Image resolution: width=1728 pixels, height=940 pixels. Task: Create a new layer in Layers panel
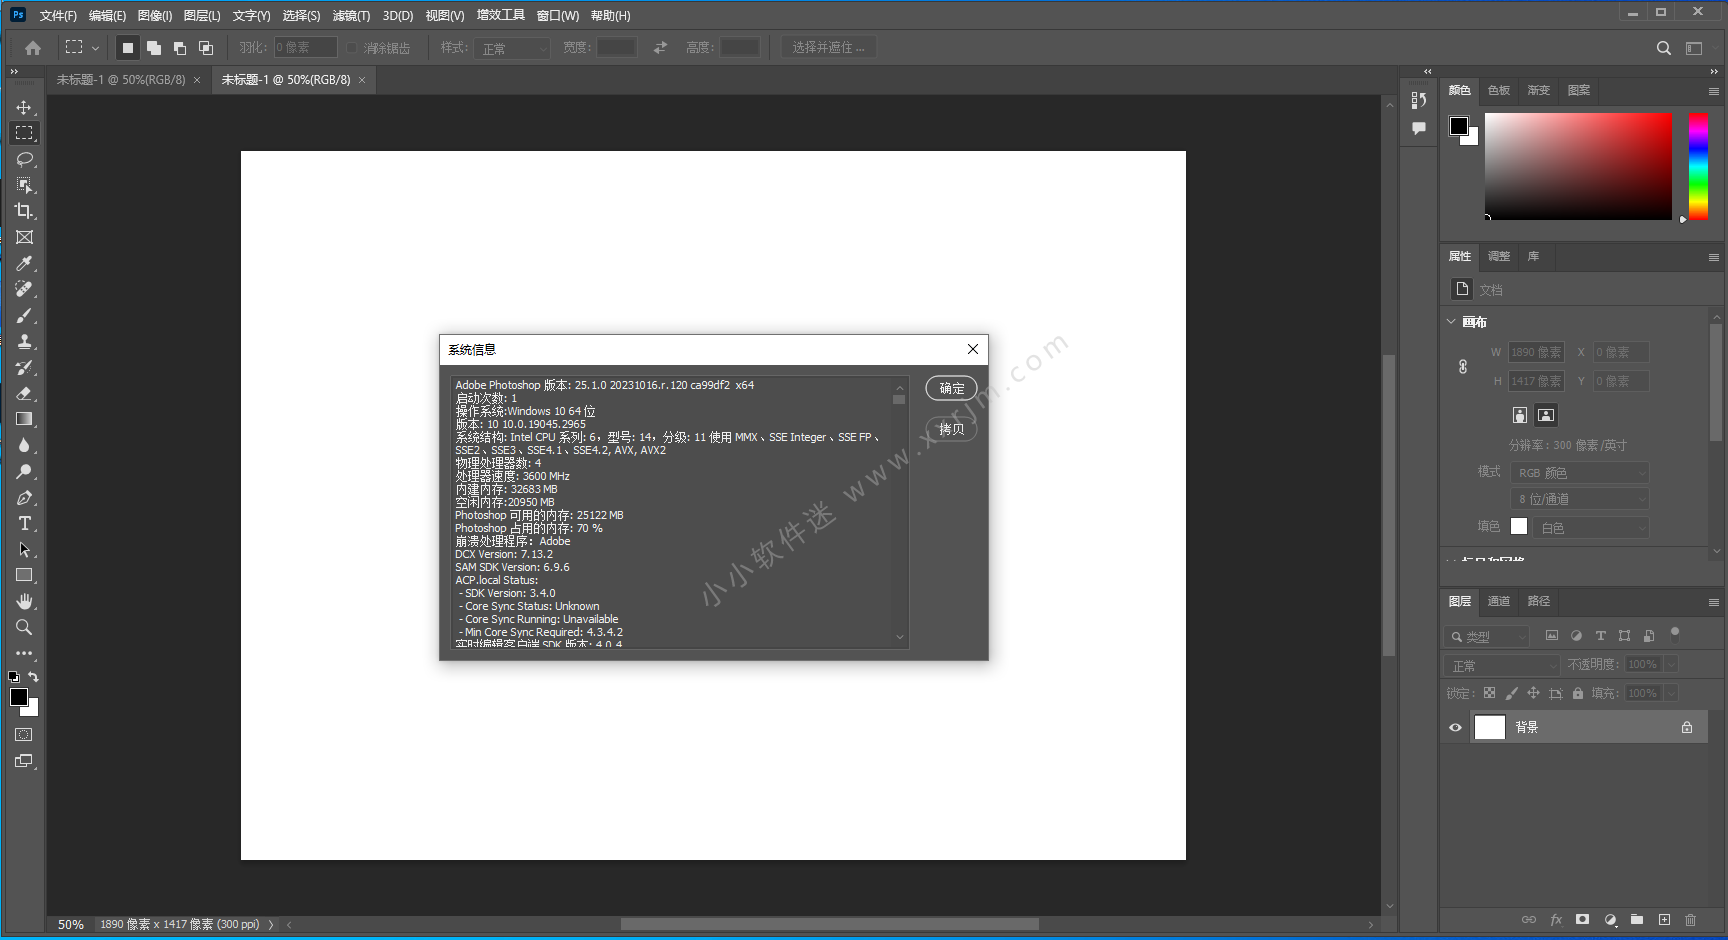(x=1664, y=920)
